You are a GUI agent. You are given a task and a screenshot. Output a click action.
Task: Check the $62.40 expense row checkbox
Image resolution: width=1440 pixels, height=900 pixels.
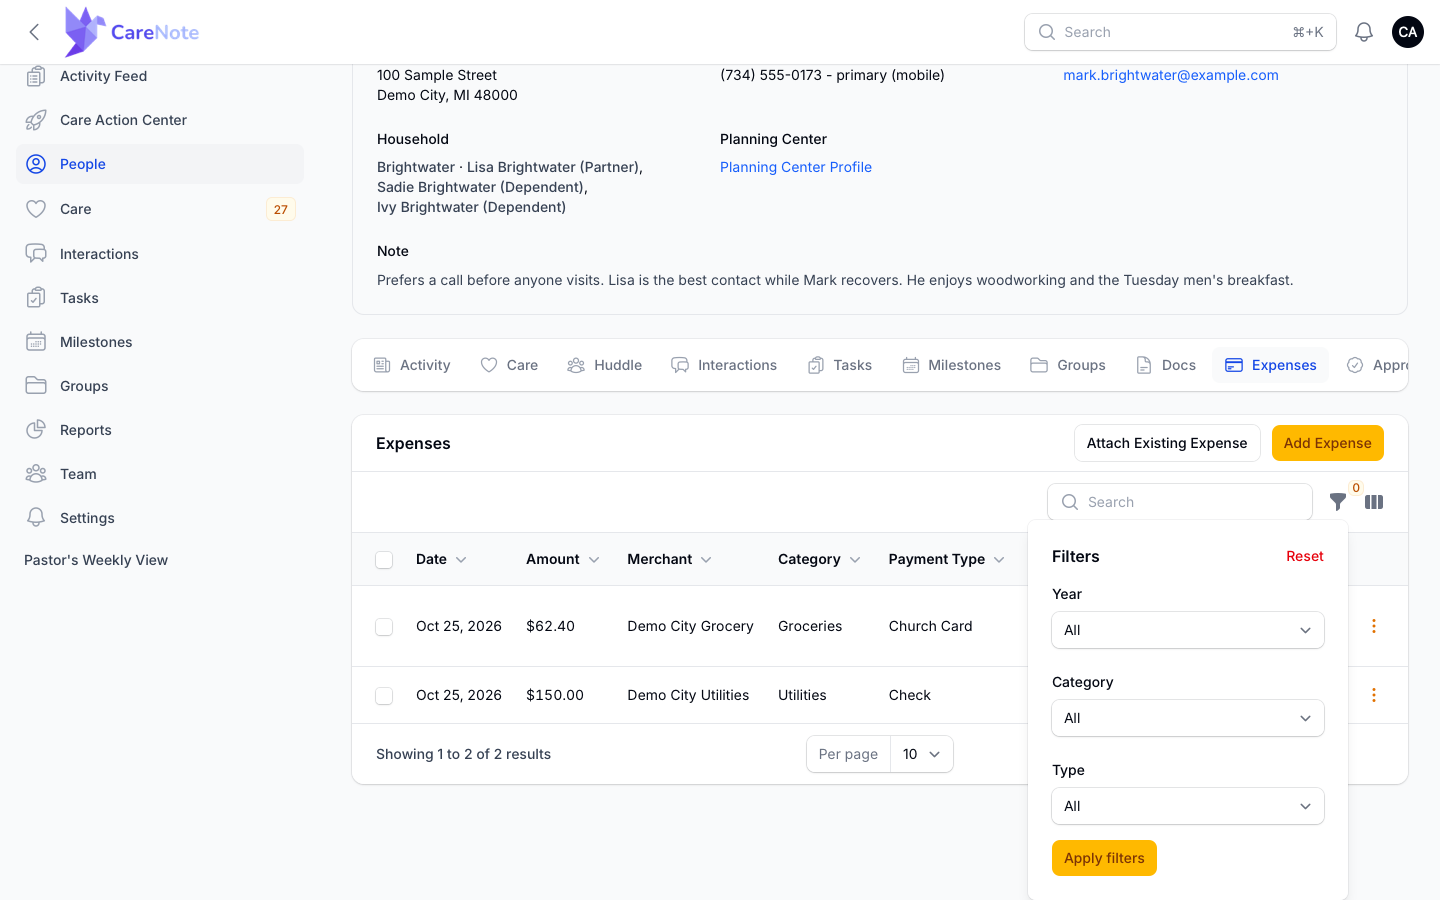pos(384,627)
